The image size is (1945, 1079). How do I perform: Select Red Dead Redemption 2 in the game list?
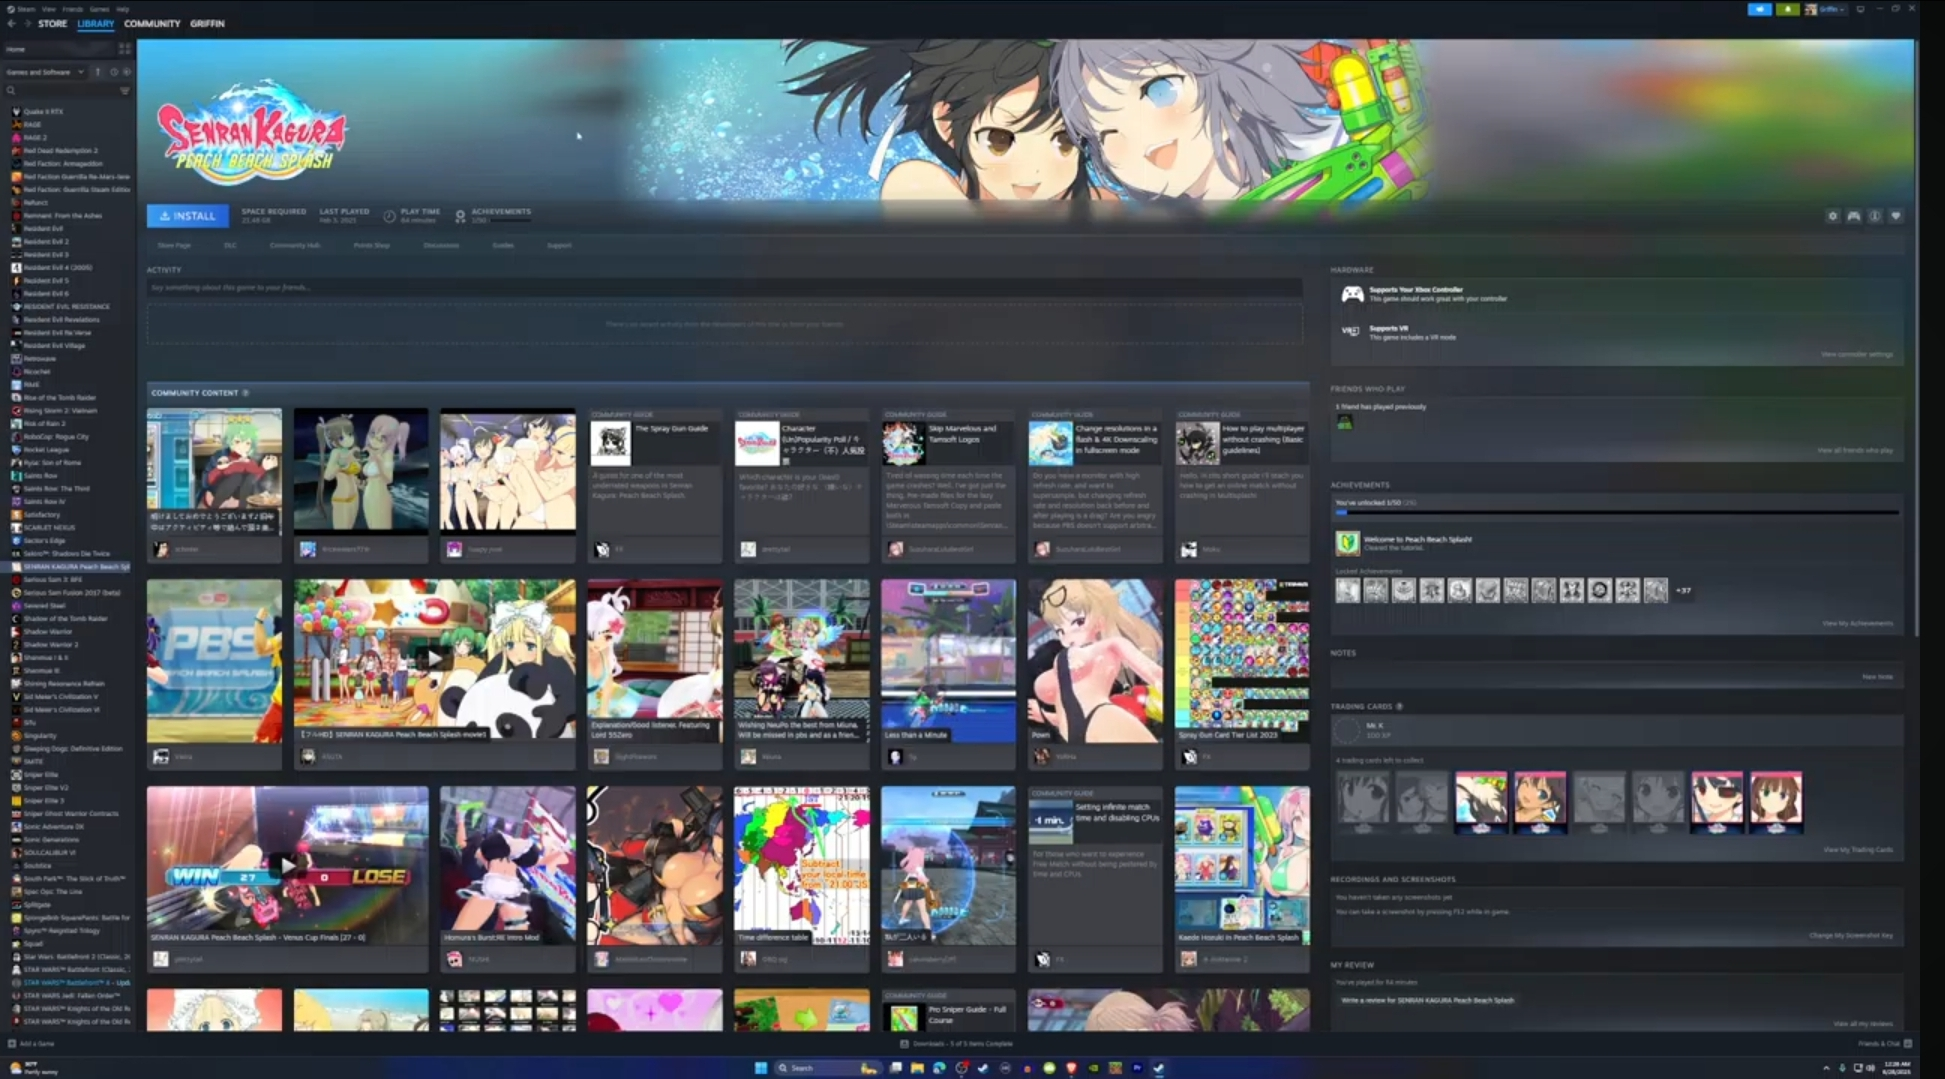[x=60, y=150]
